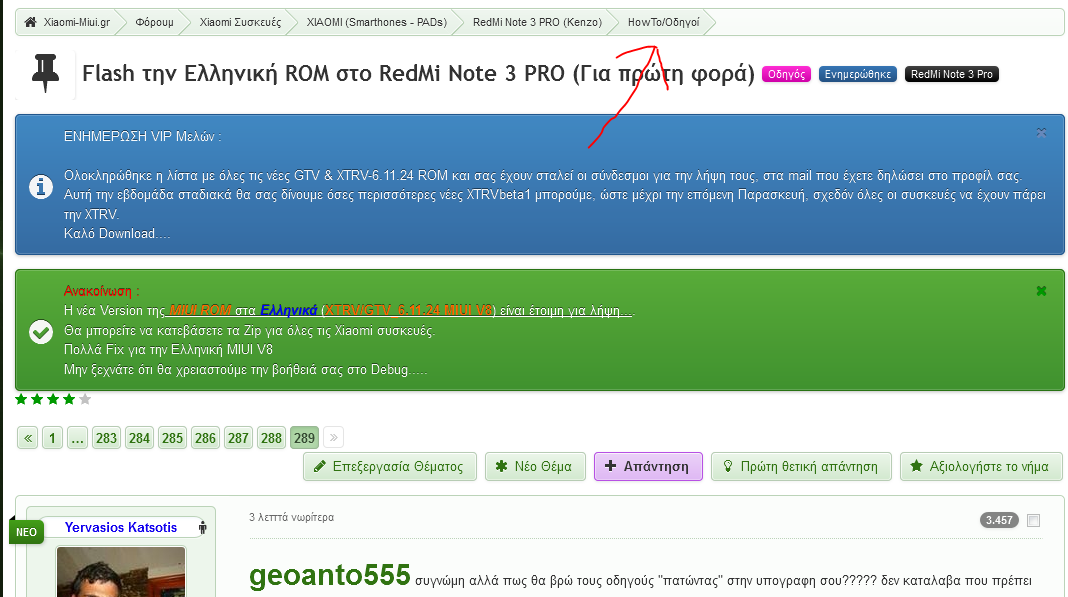The width and height of the screenshot is (1068, 597).
Task: Click the checkmark icon in the green notice
Action: 41,332
